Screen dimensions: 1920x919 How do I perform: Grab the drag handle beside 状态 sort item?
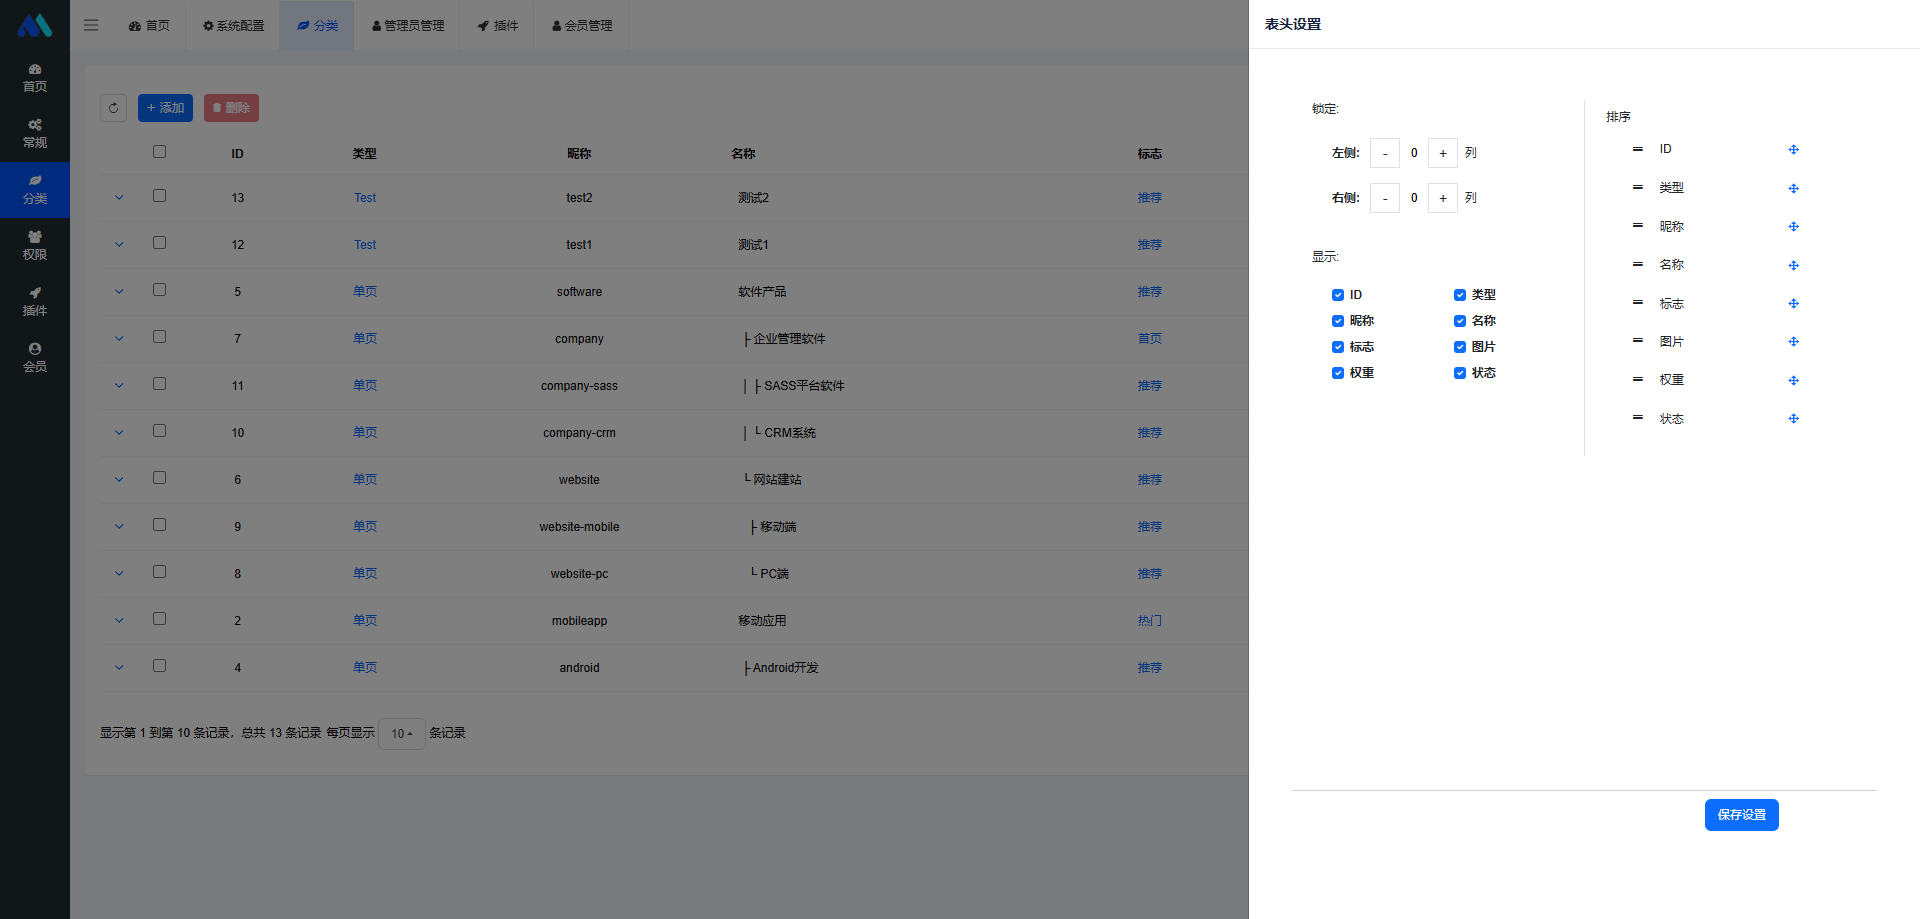click(x=1637, y=417)
